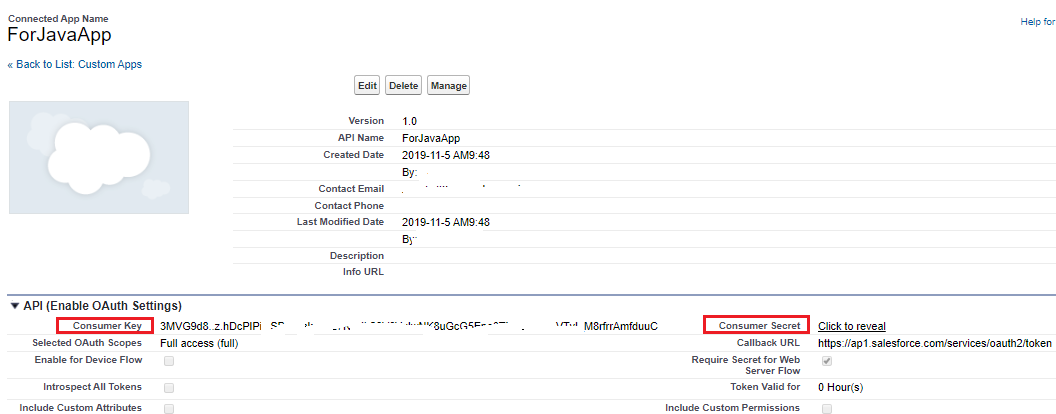1056x414 pixels.
Task: Select the Consumer Key value text
Action: coord(409,326)
